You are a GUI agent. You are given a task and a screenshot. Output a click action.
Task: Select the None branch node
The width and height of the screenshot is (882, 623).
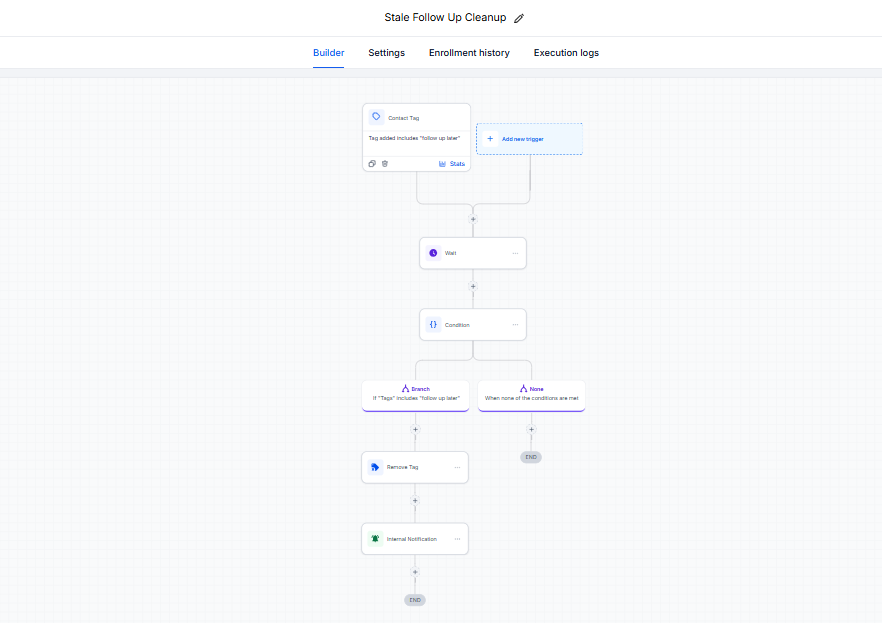click(532, 396)
